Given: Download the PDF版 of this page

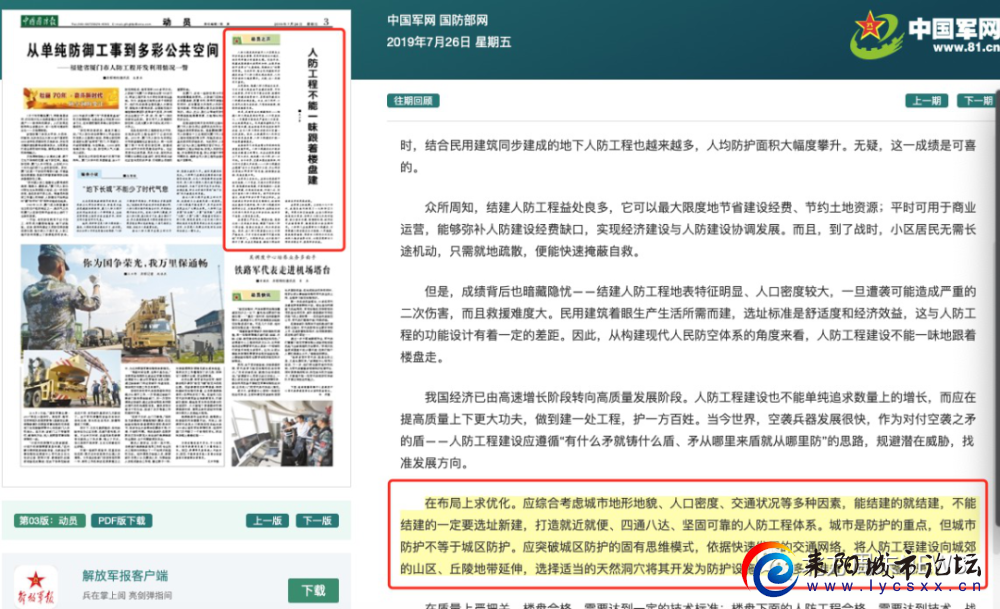Looking at the screenshot, I should coord(122,521).
